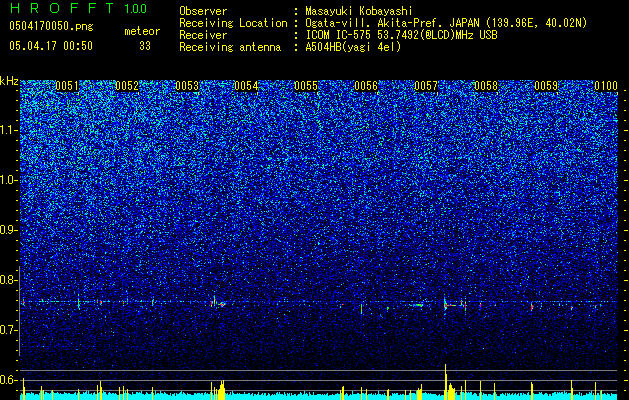This screenshot has height=400, width=629.
Task: Click the Ogata-vill. Akita-Pref. JAPAN location text
Action: click(446, 23)
